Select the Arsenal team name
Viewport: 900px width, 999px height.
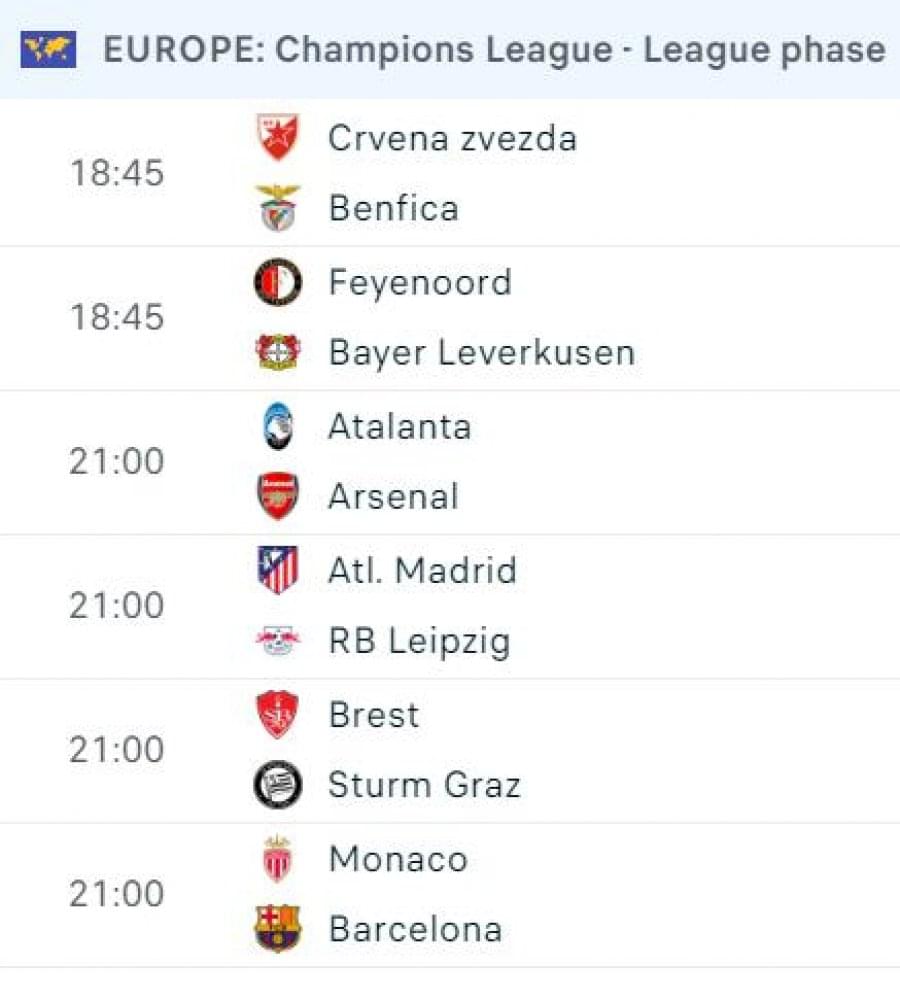point(393,497)
